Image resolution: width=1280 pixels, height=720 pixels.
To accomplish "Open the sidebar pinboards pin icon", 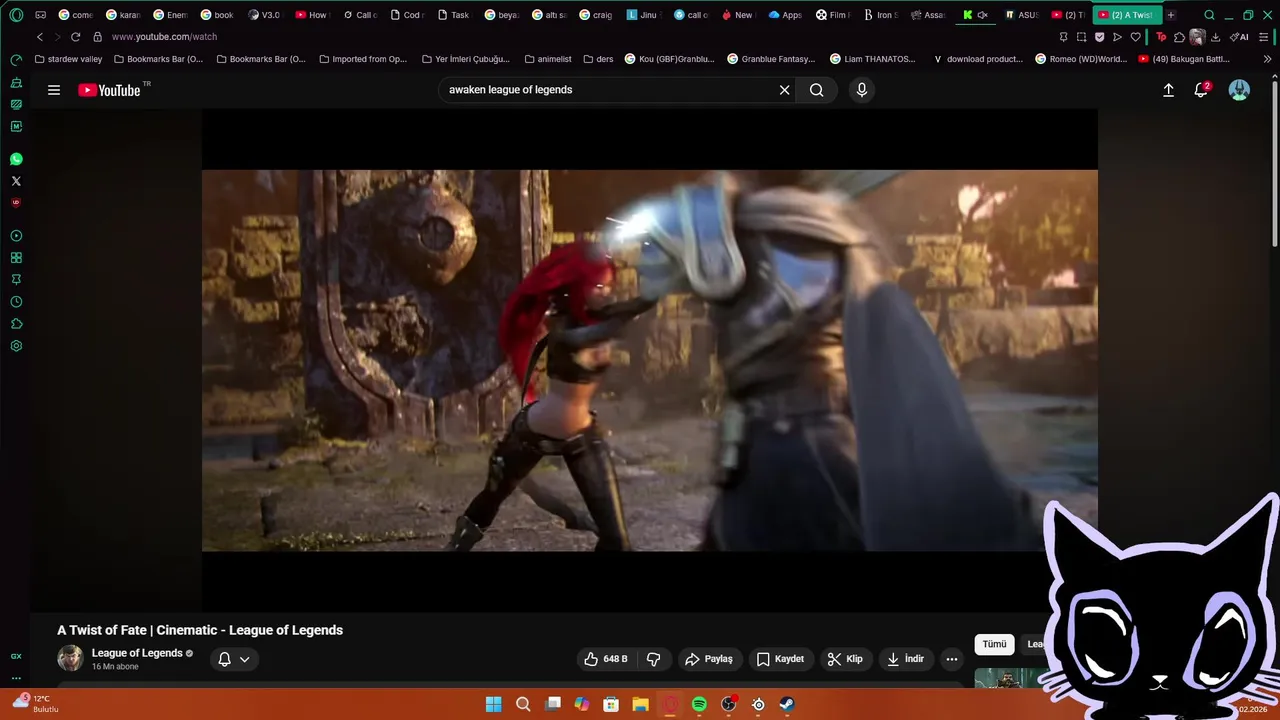I will tap(16, 280).
